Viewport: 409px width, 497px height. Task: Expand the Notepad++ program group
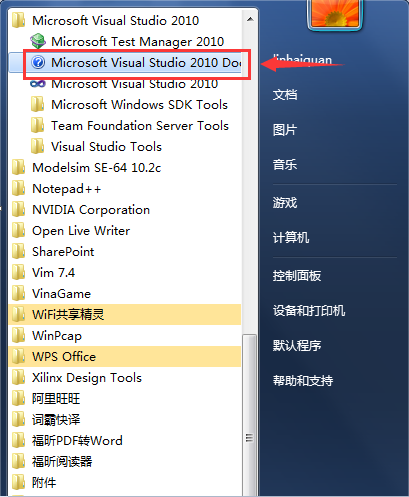[125, 188]
